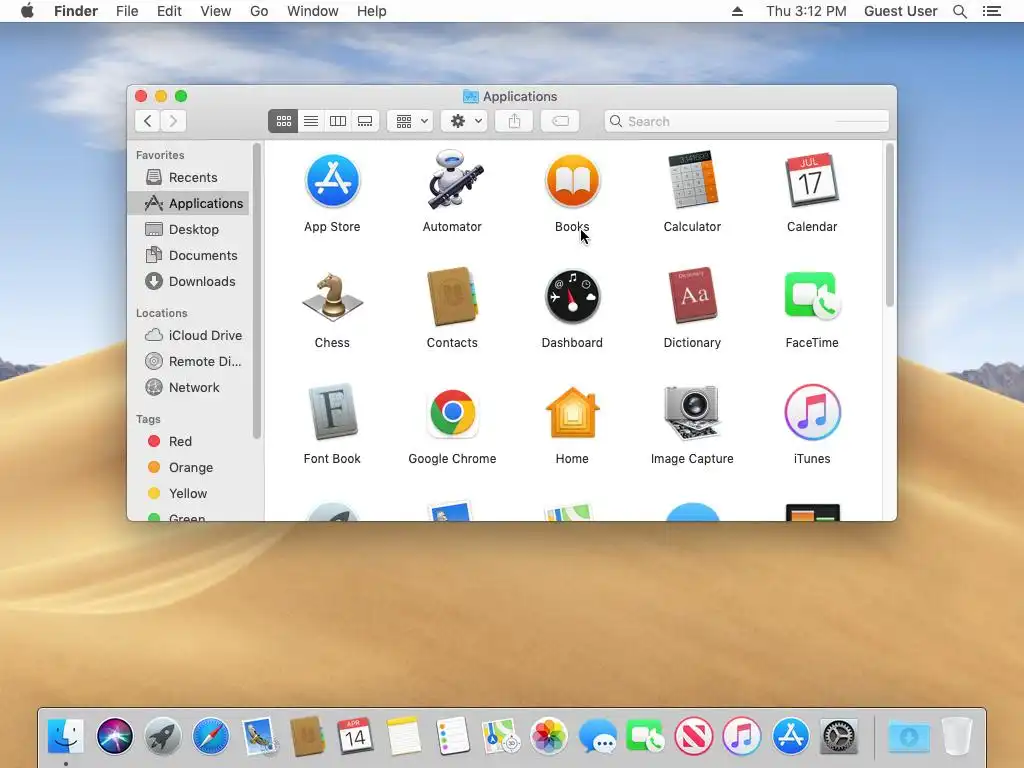The width and height of the screenshot is (1024, 768).
Task: Go back in Finder history
Action: (x=148, y=121)
